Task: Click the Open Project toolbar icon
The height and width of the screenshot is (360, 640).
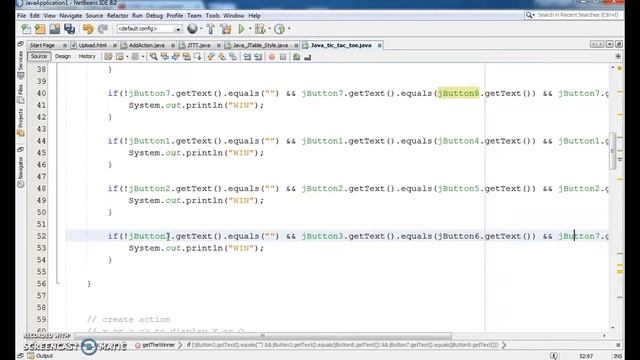Action: [55, 29]
